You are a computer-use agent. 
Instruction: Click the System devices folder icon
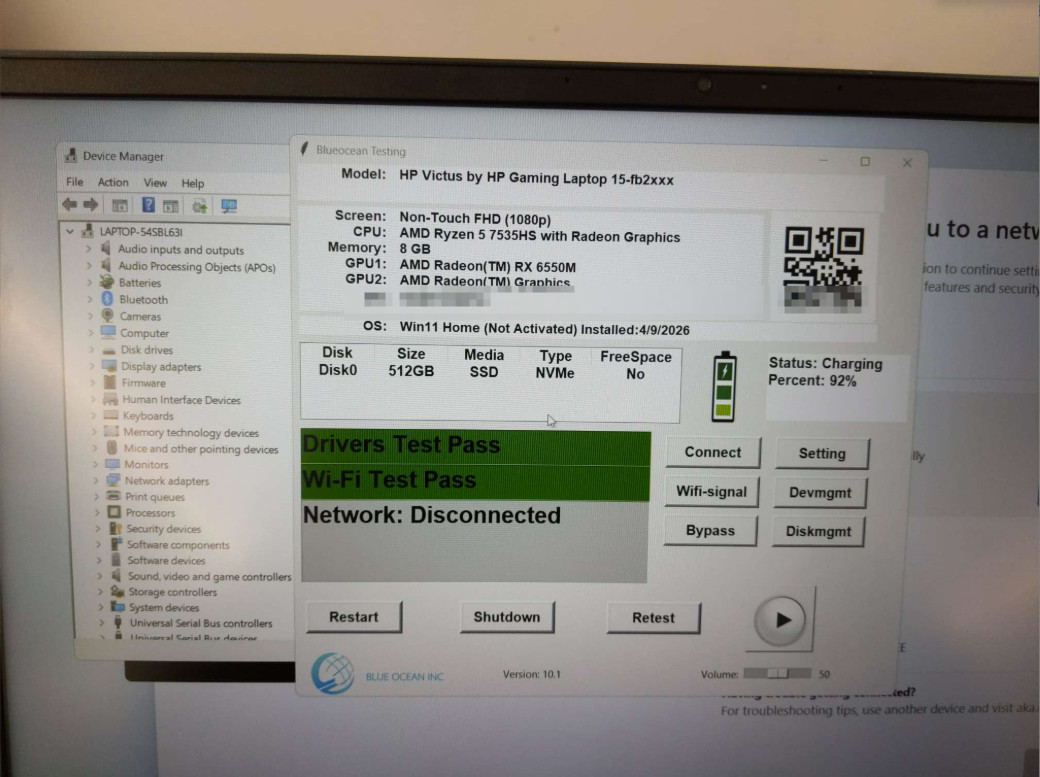[x=118, y=606]
